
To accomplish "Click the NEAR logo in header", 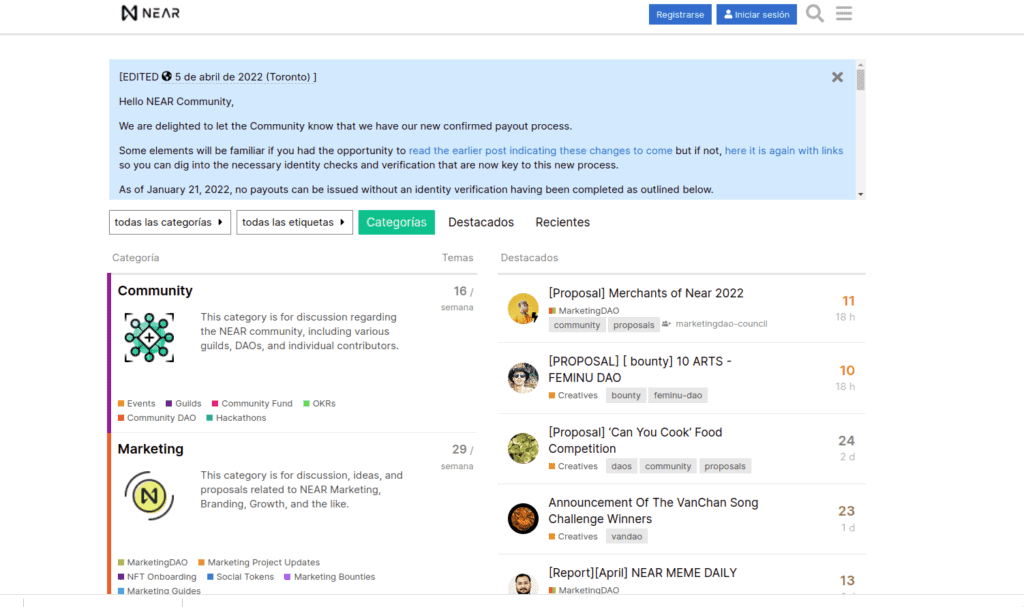I will click(150, 14).
